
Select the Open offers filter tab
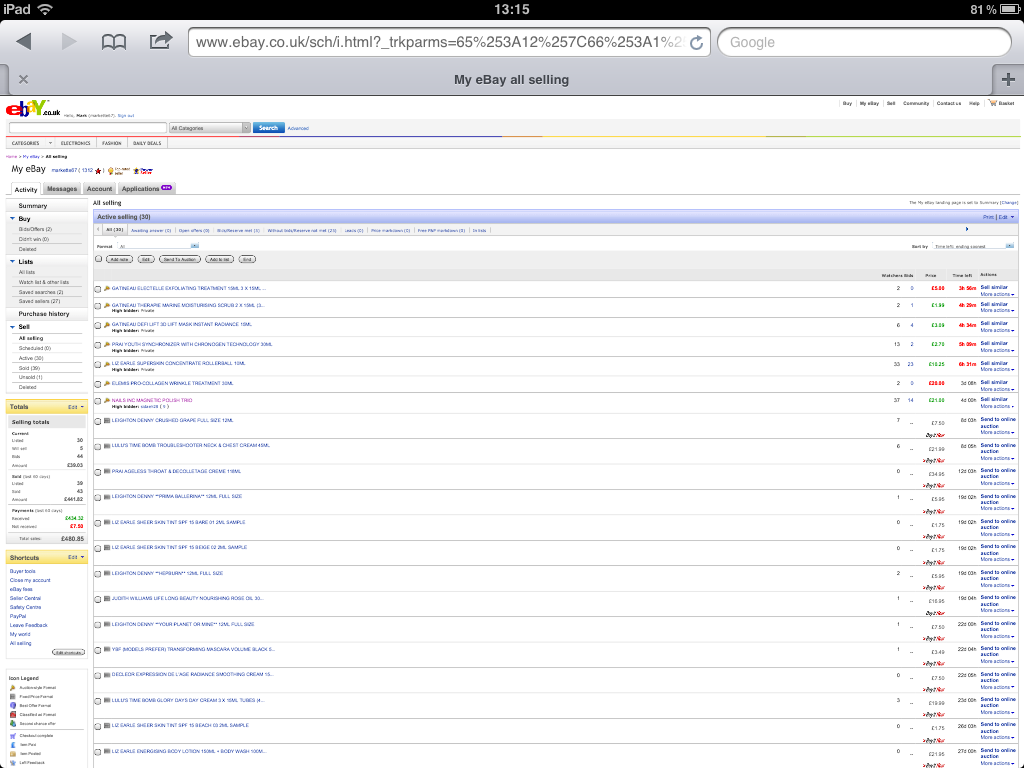point(194,231)
